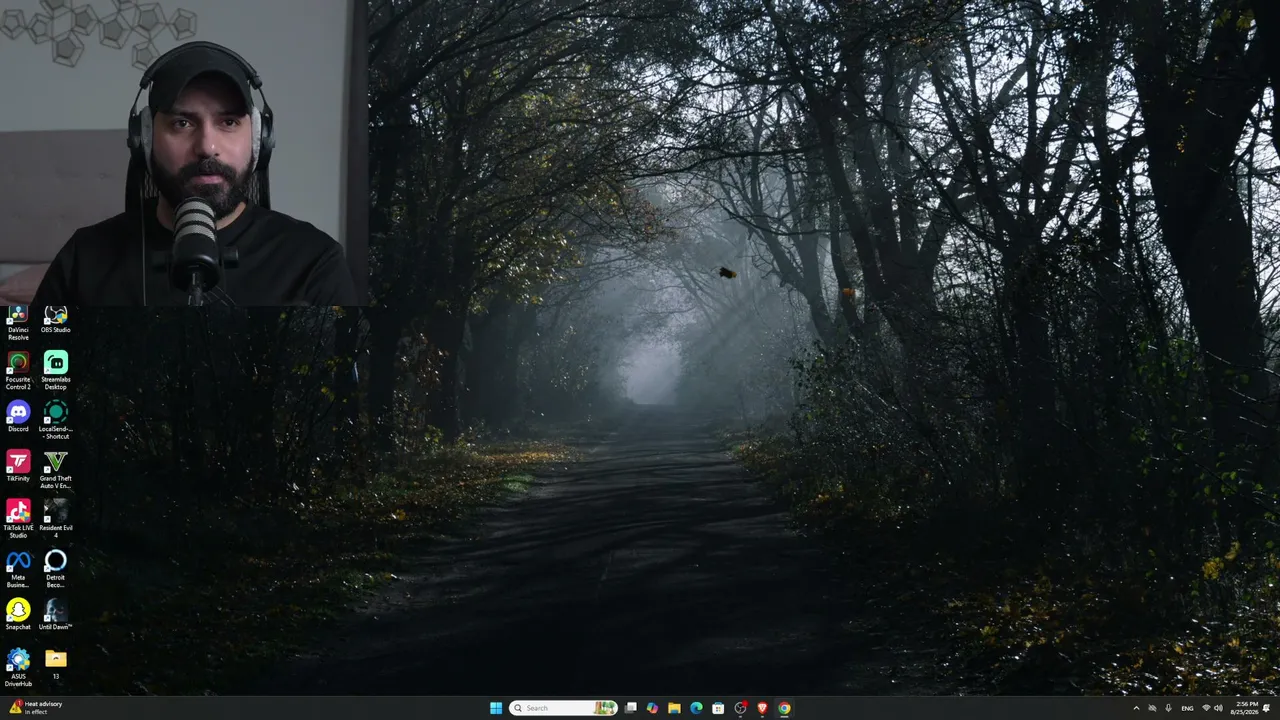Select the Meta Business desktop icon
The width and height of the screenshot is (1280, 720).
point(18,570)
